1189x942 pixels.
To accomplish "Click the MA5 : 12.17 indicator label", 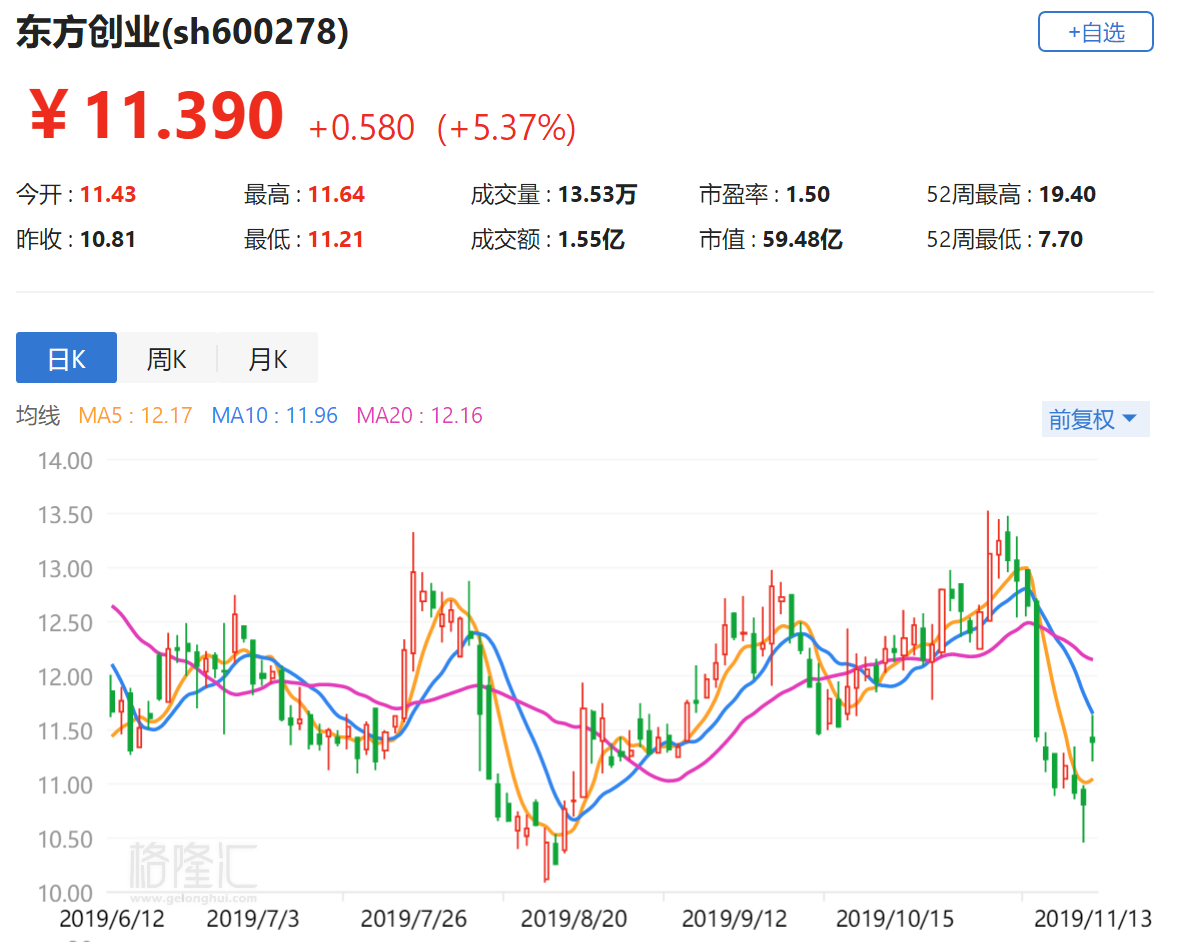I will [135, 416].
